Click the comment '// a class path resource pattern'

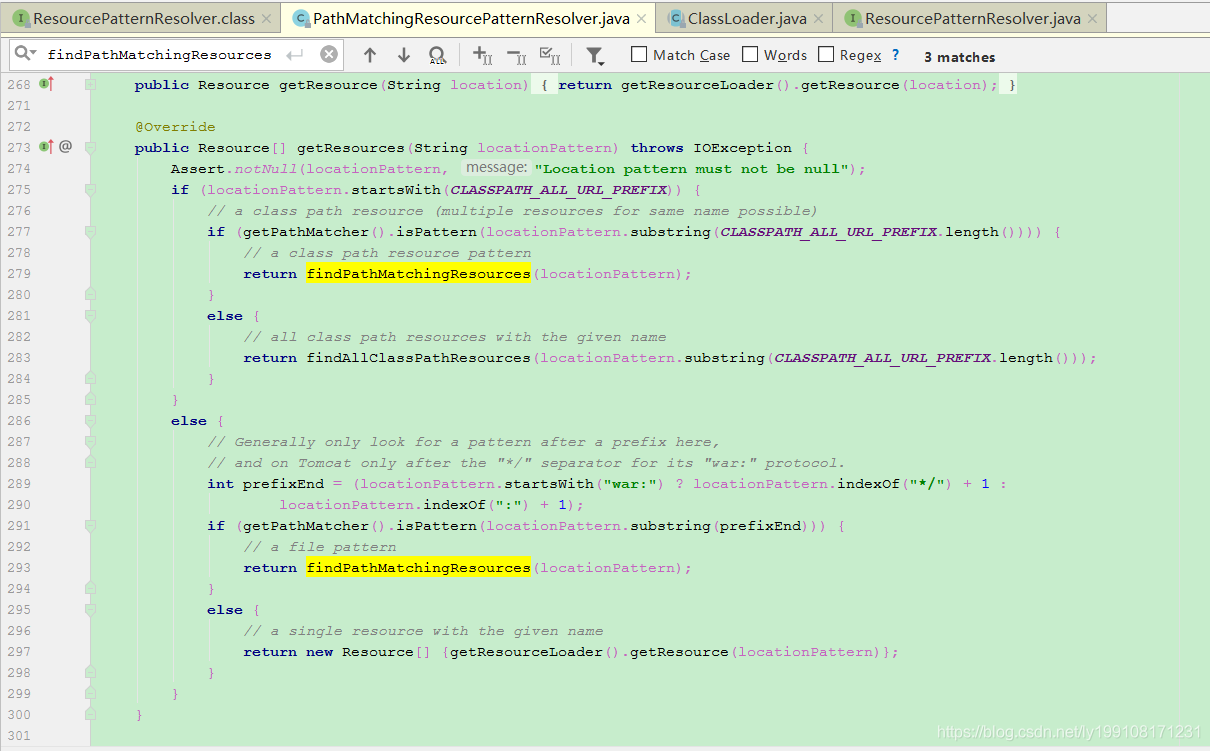tap(387, 253)
